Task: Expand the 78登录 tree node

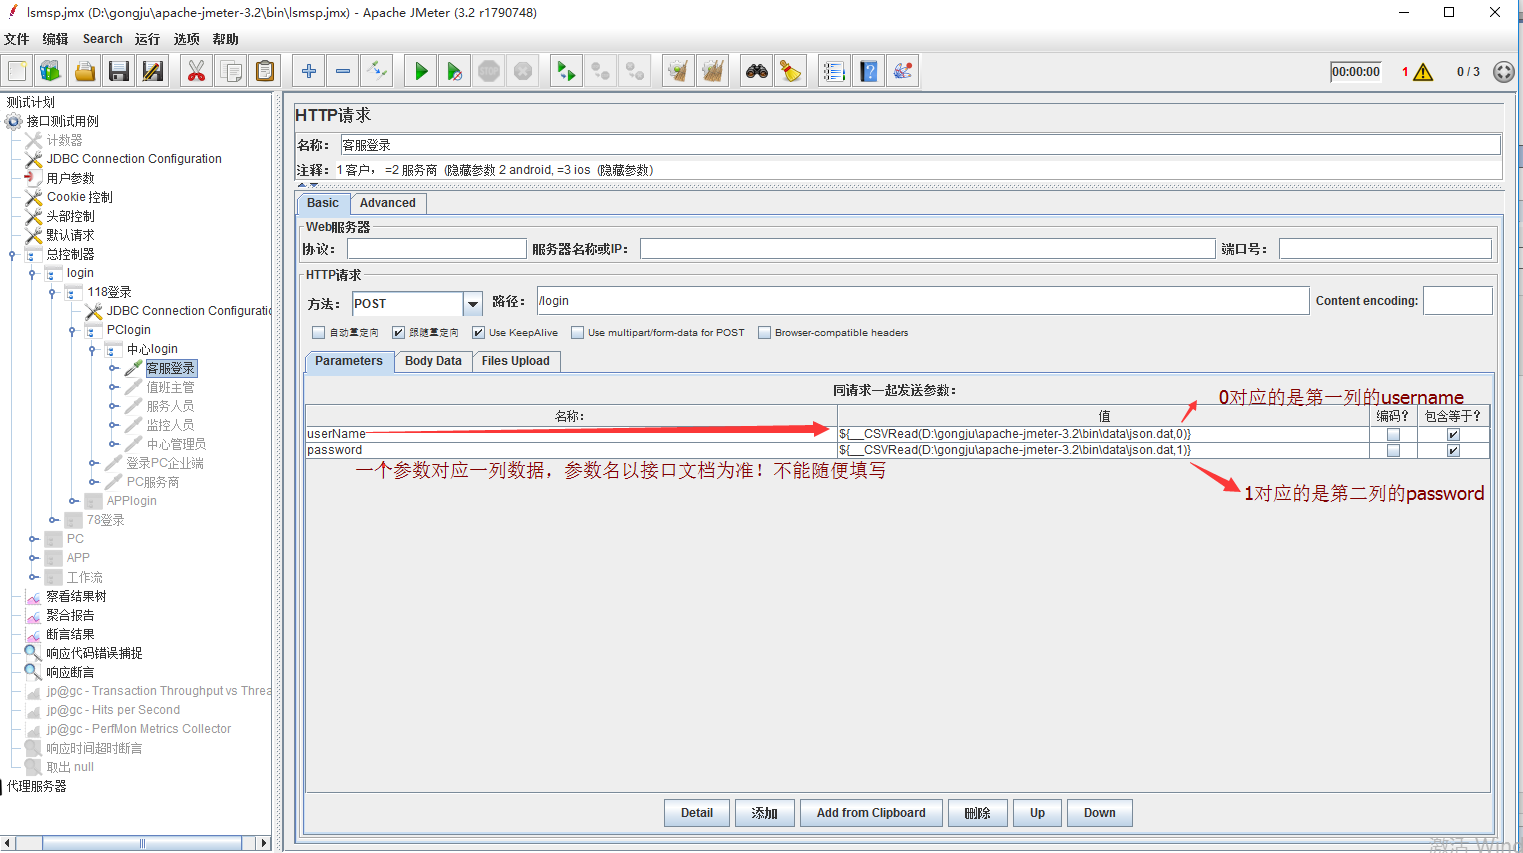Action: (53, 520)
